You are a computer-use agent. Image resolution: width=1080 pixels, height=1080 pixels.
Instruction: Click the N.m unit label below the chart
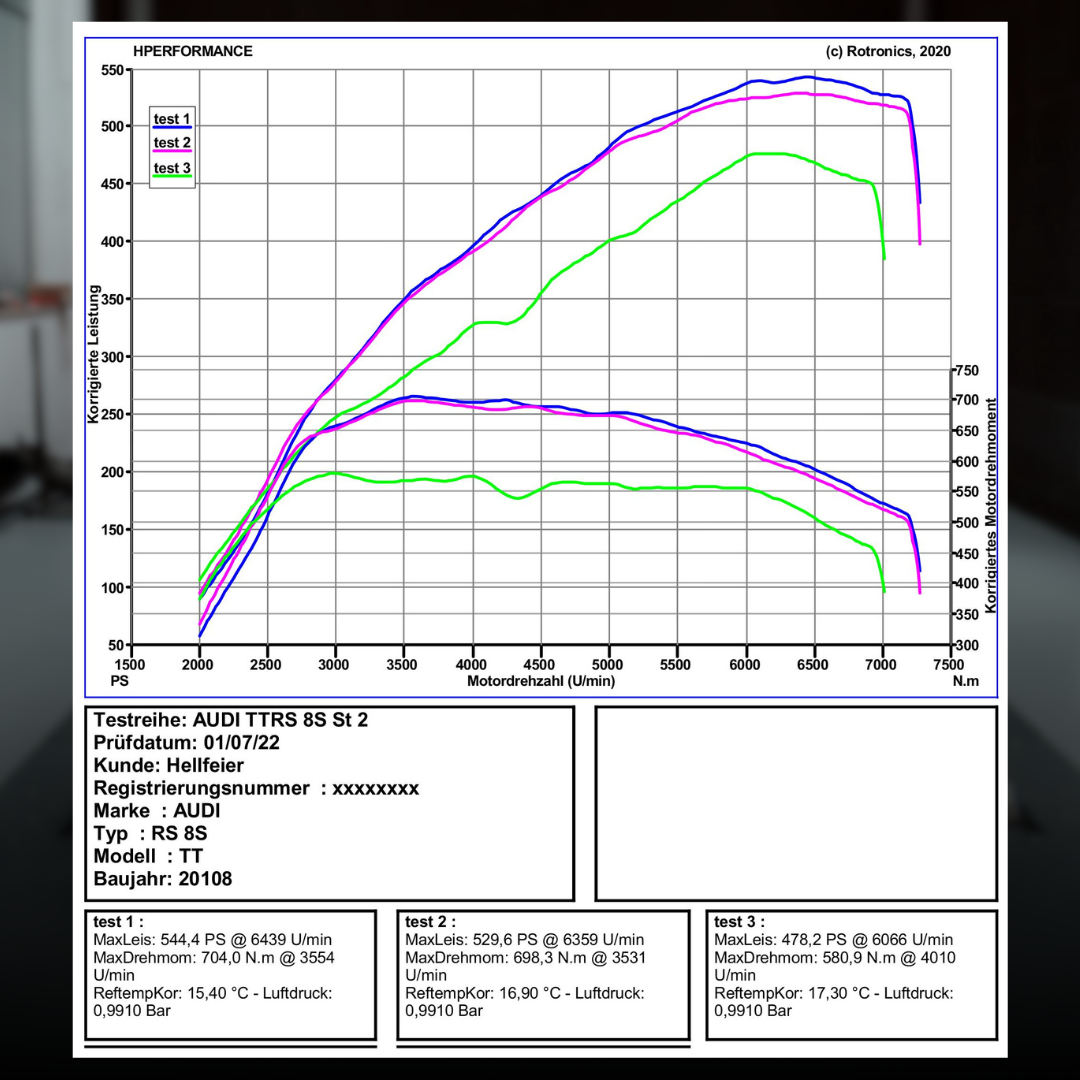pos(965,681)
